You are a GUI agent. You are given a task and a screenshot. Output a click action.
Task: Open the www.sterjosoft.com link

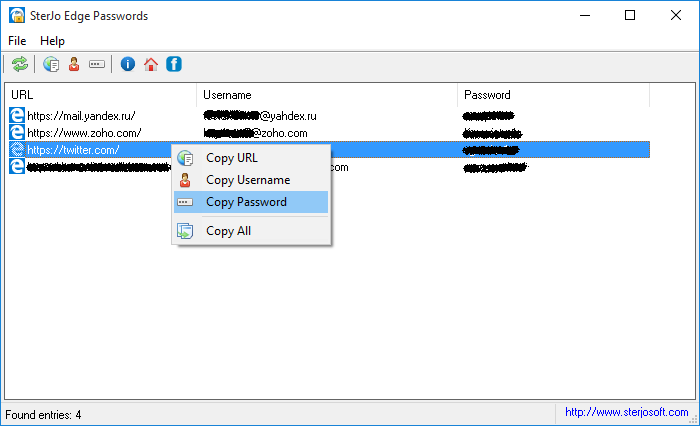626,412
